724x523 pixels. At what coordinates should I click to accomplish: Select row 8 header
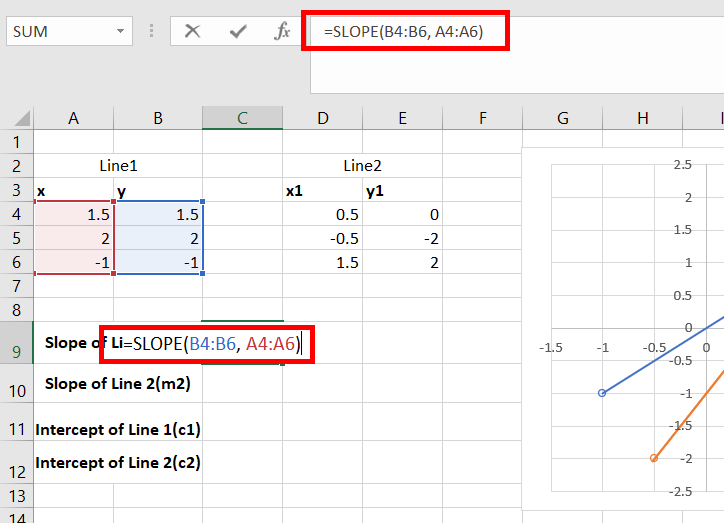(17, 310)
